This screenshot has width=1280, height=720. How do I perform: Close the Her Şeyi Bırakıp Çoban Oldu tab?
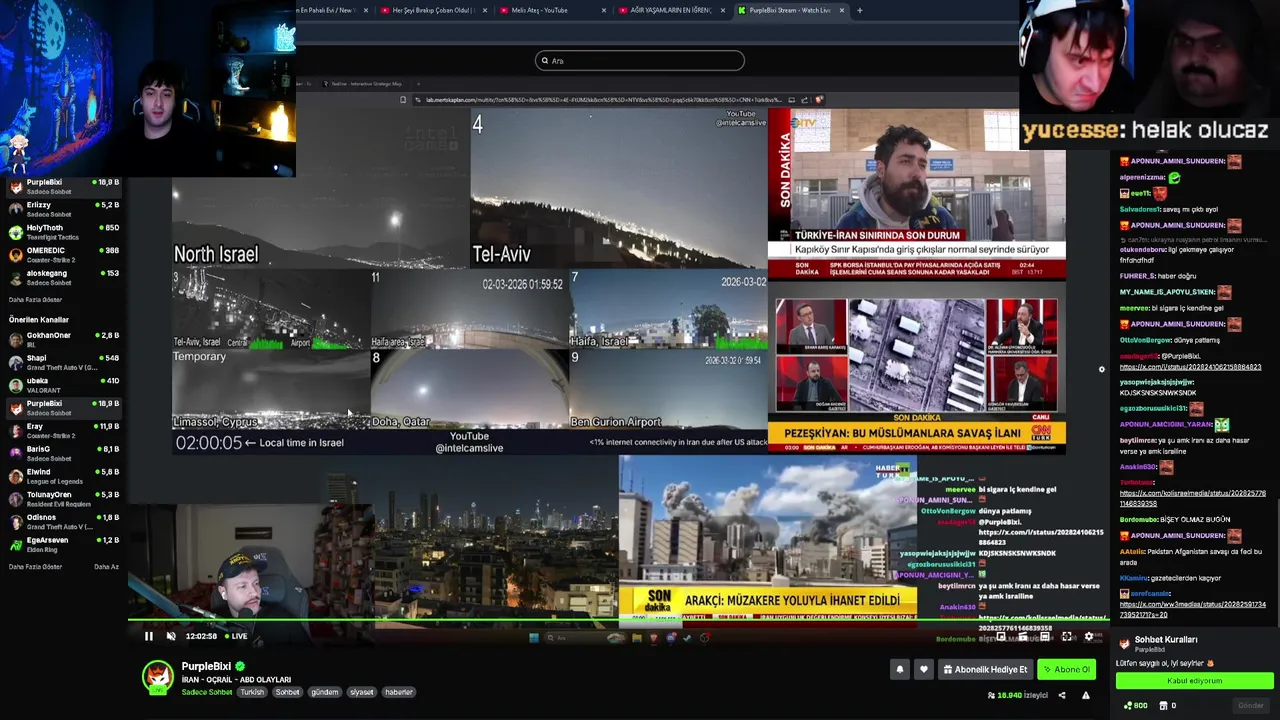pyautogui.click(x=485, y=10)
